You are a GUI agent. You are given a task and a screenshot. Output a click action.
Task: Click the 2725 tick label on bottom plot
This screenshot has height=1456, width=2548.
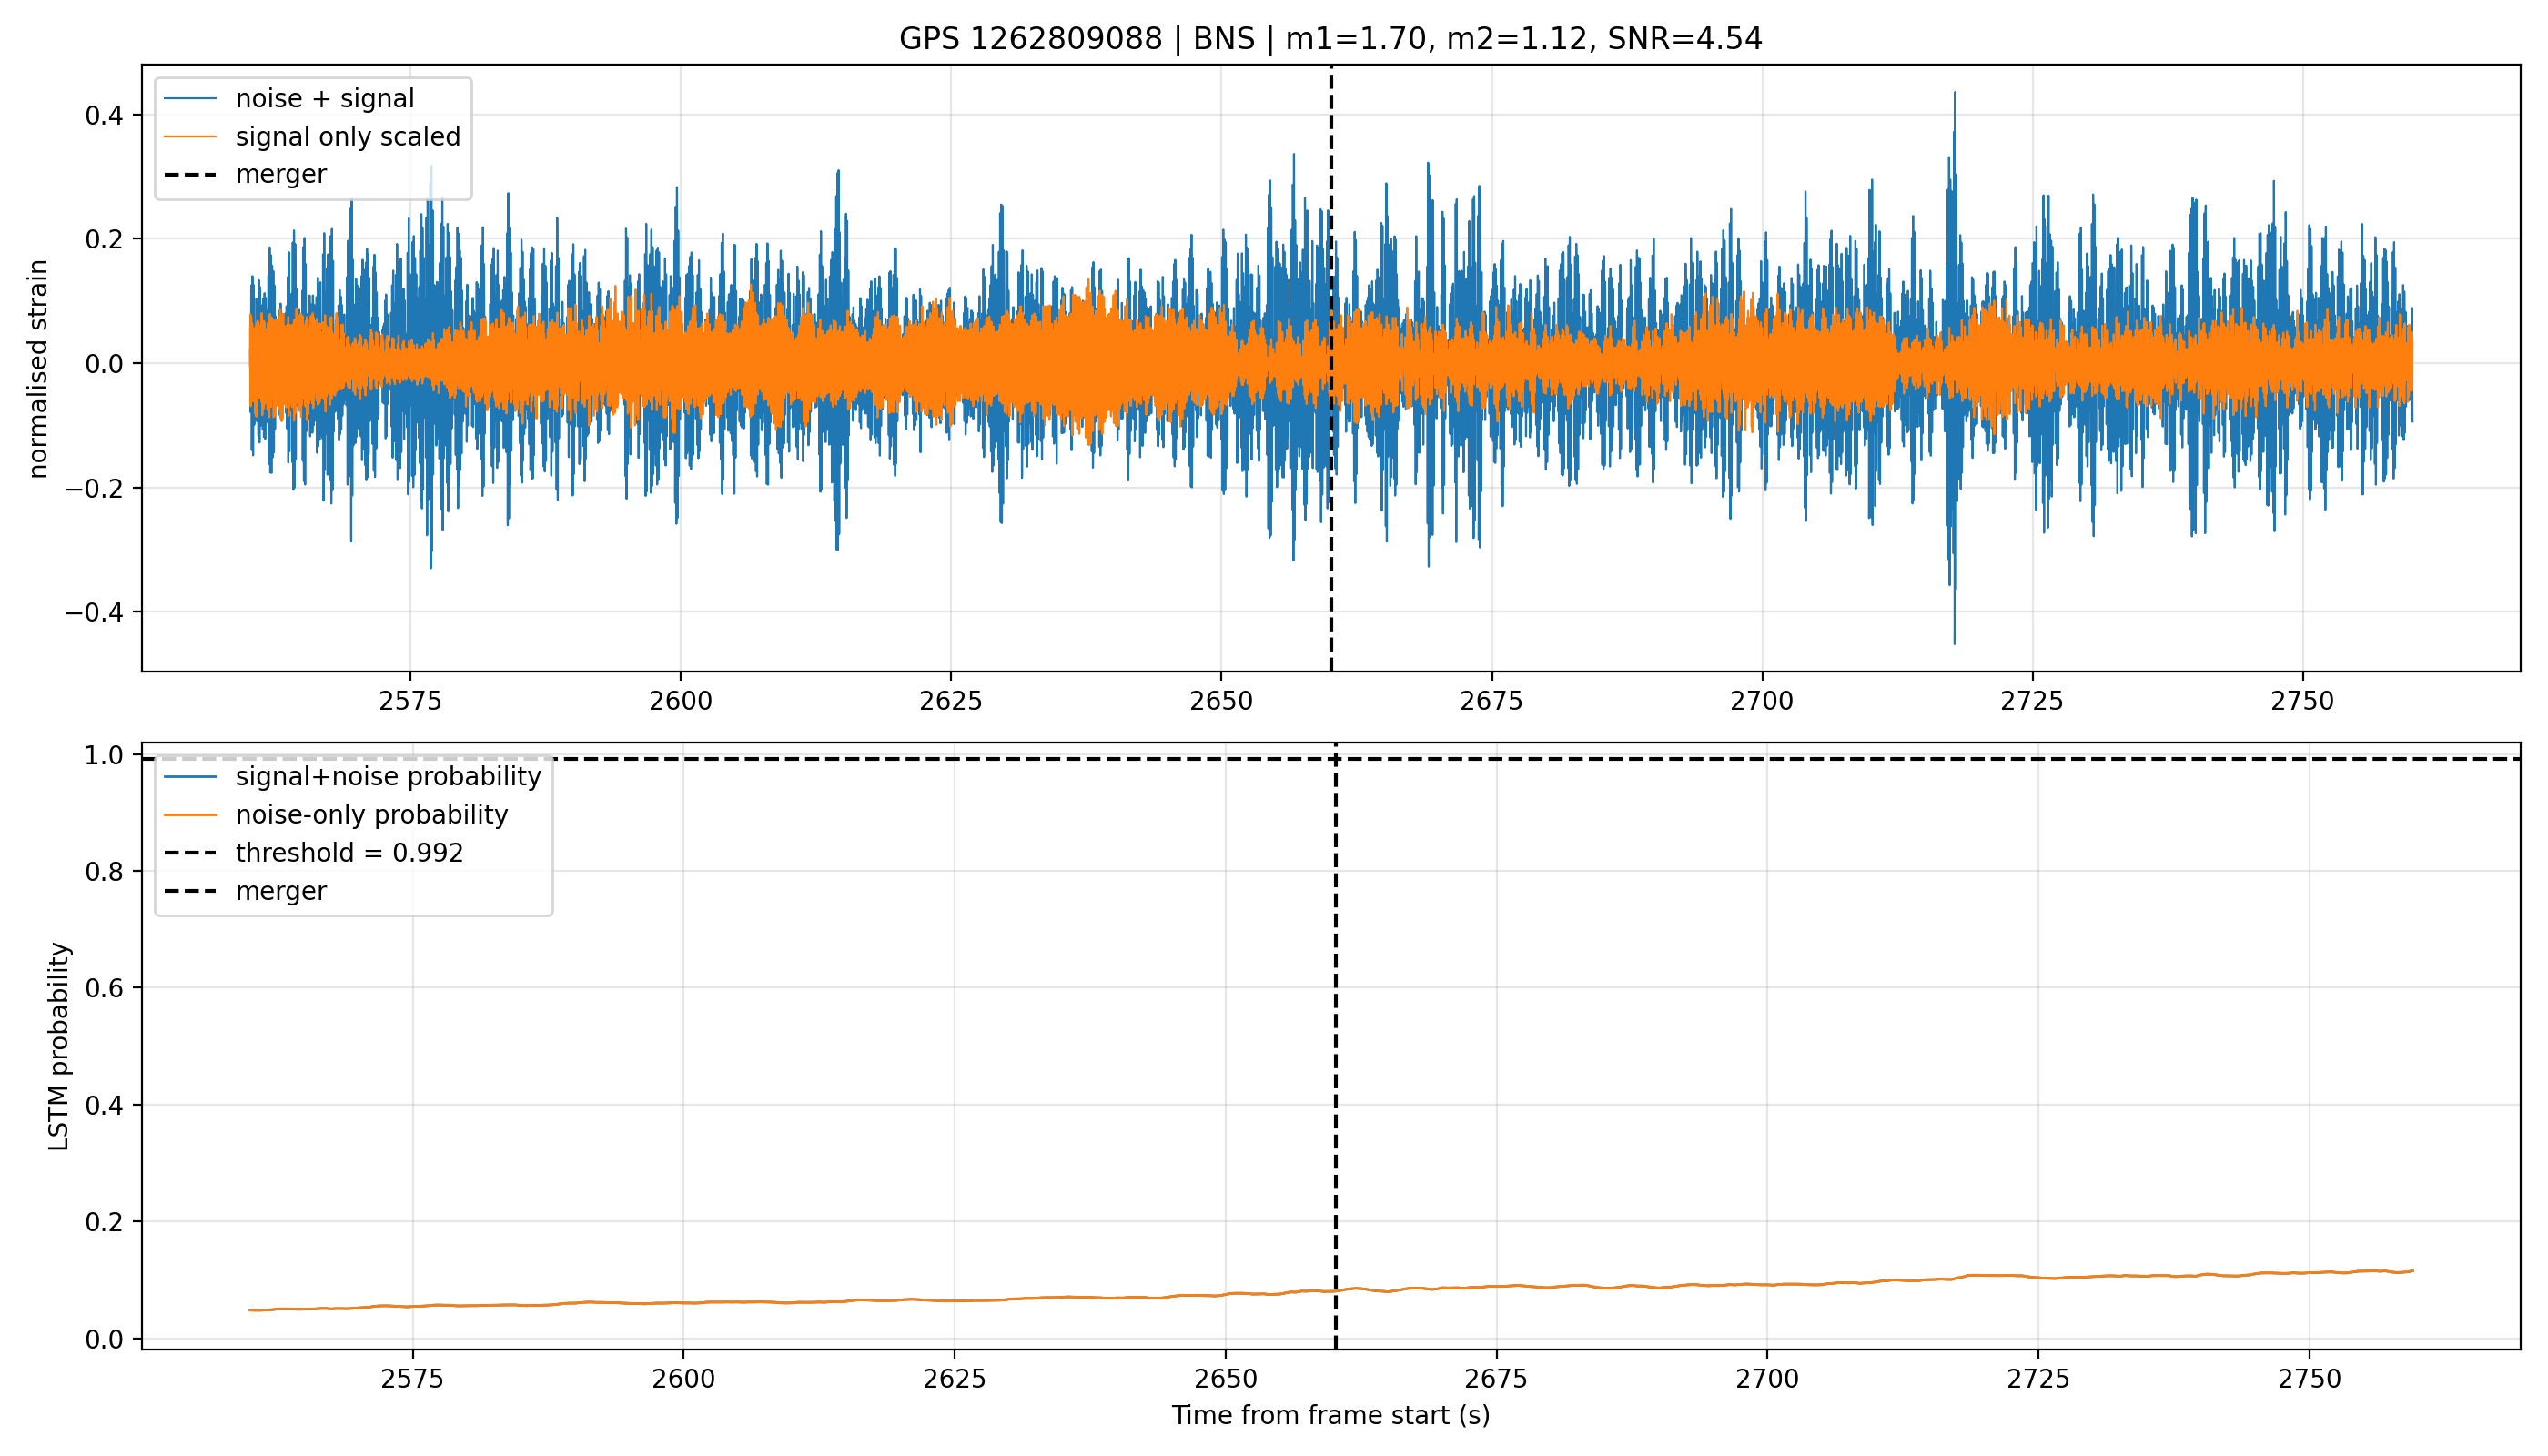point(2038,1379)
